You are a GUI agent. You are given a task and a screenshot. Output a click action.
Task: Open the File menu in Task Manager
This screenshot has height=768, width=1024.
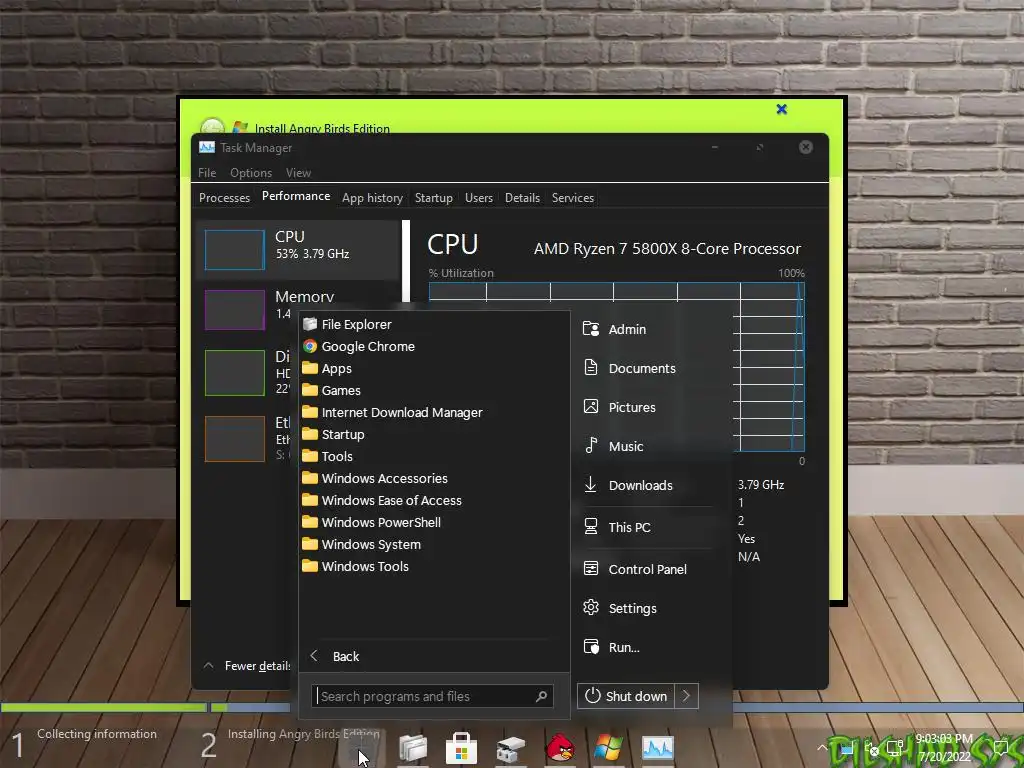[207, 173]
